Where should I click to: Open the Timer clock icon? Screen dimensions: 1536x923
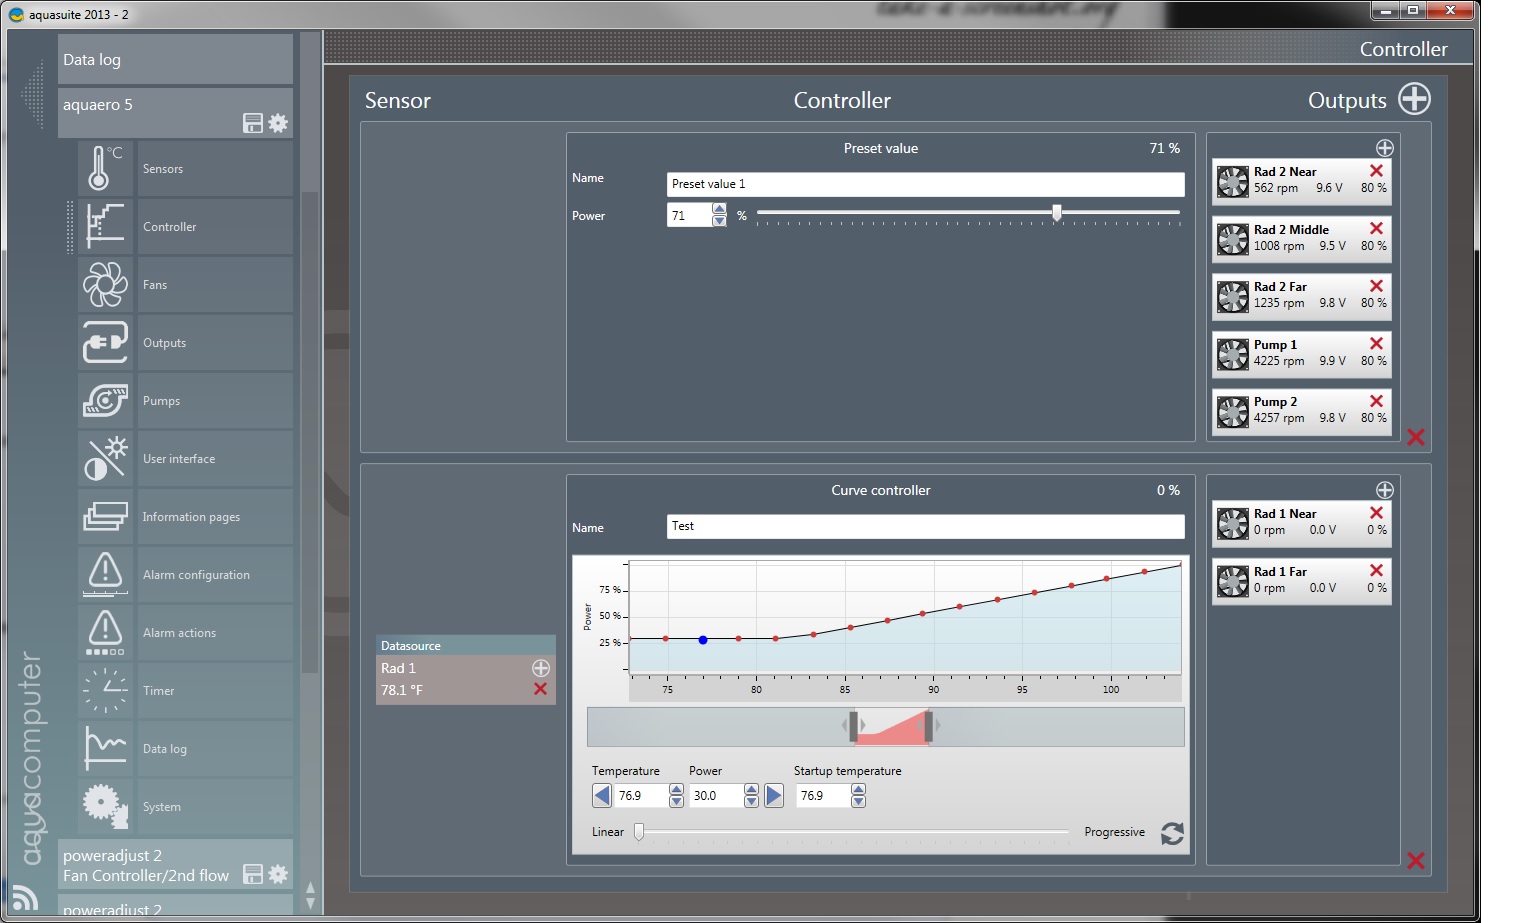[105, 690]
